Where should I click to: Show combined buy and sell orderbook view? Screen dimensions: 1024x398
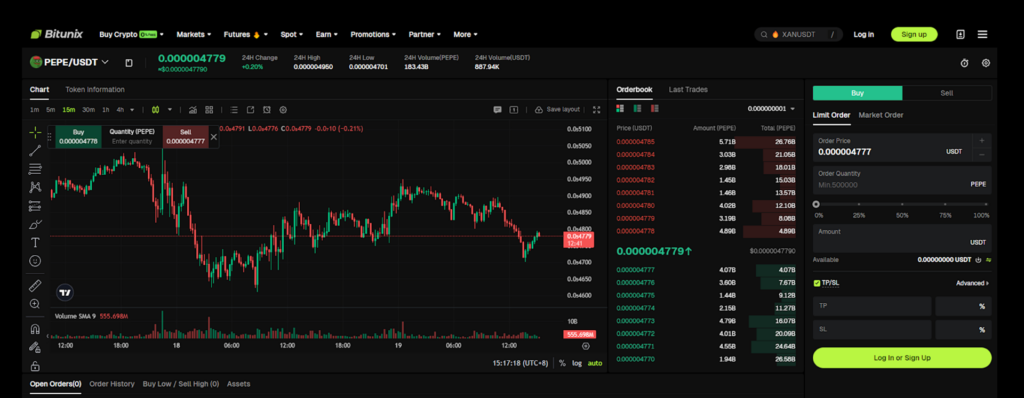[620, 108]
